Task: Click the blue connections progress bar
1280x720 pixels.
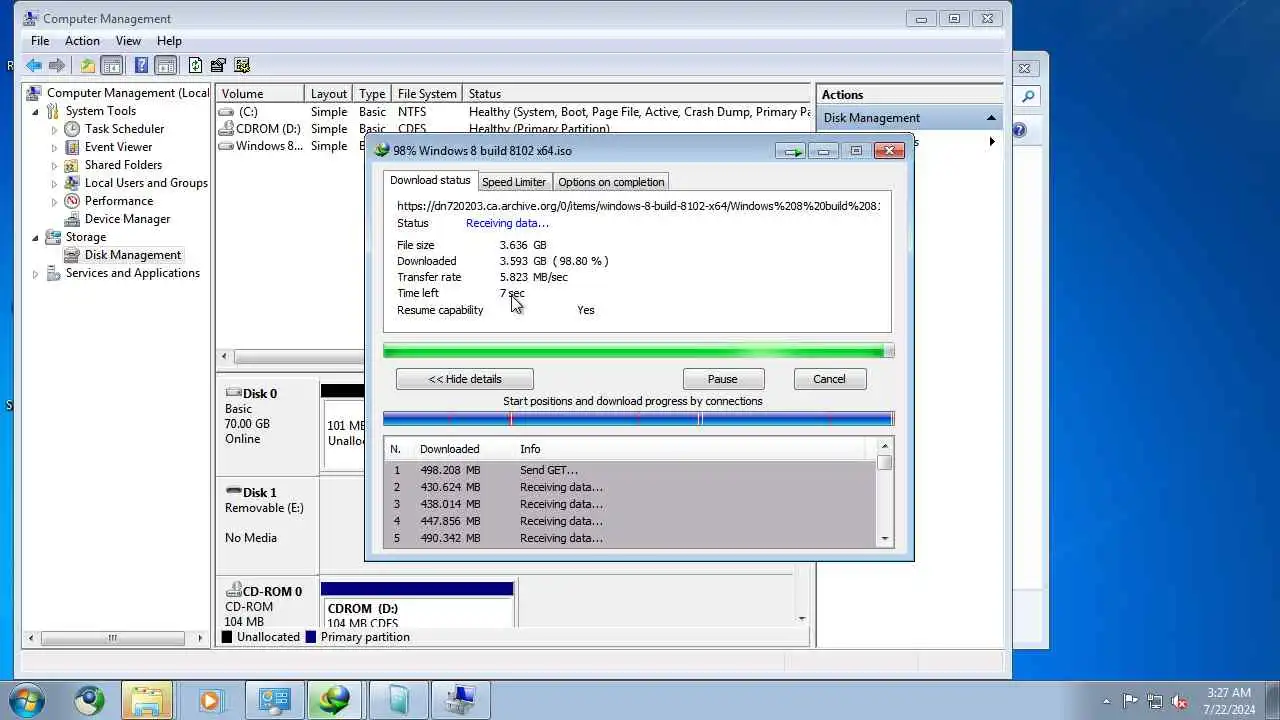Action: point(638,419)
